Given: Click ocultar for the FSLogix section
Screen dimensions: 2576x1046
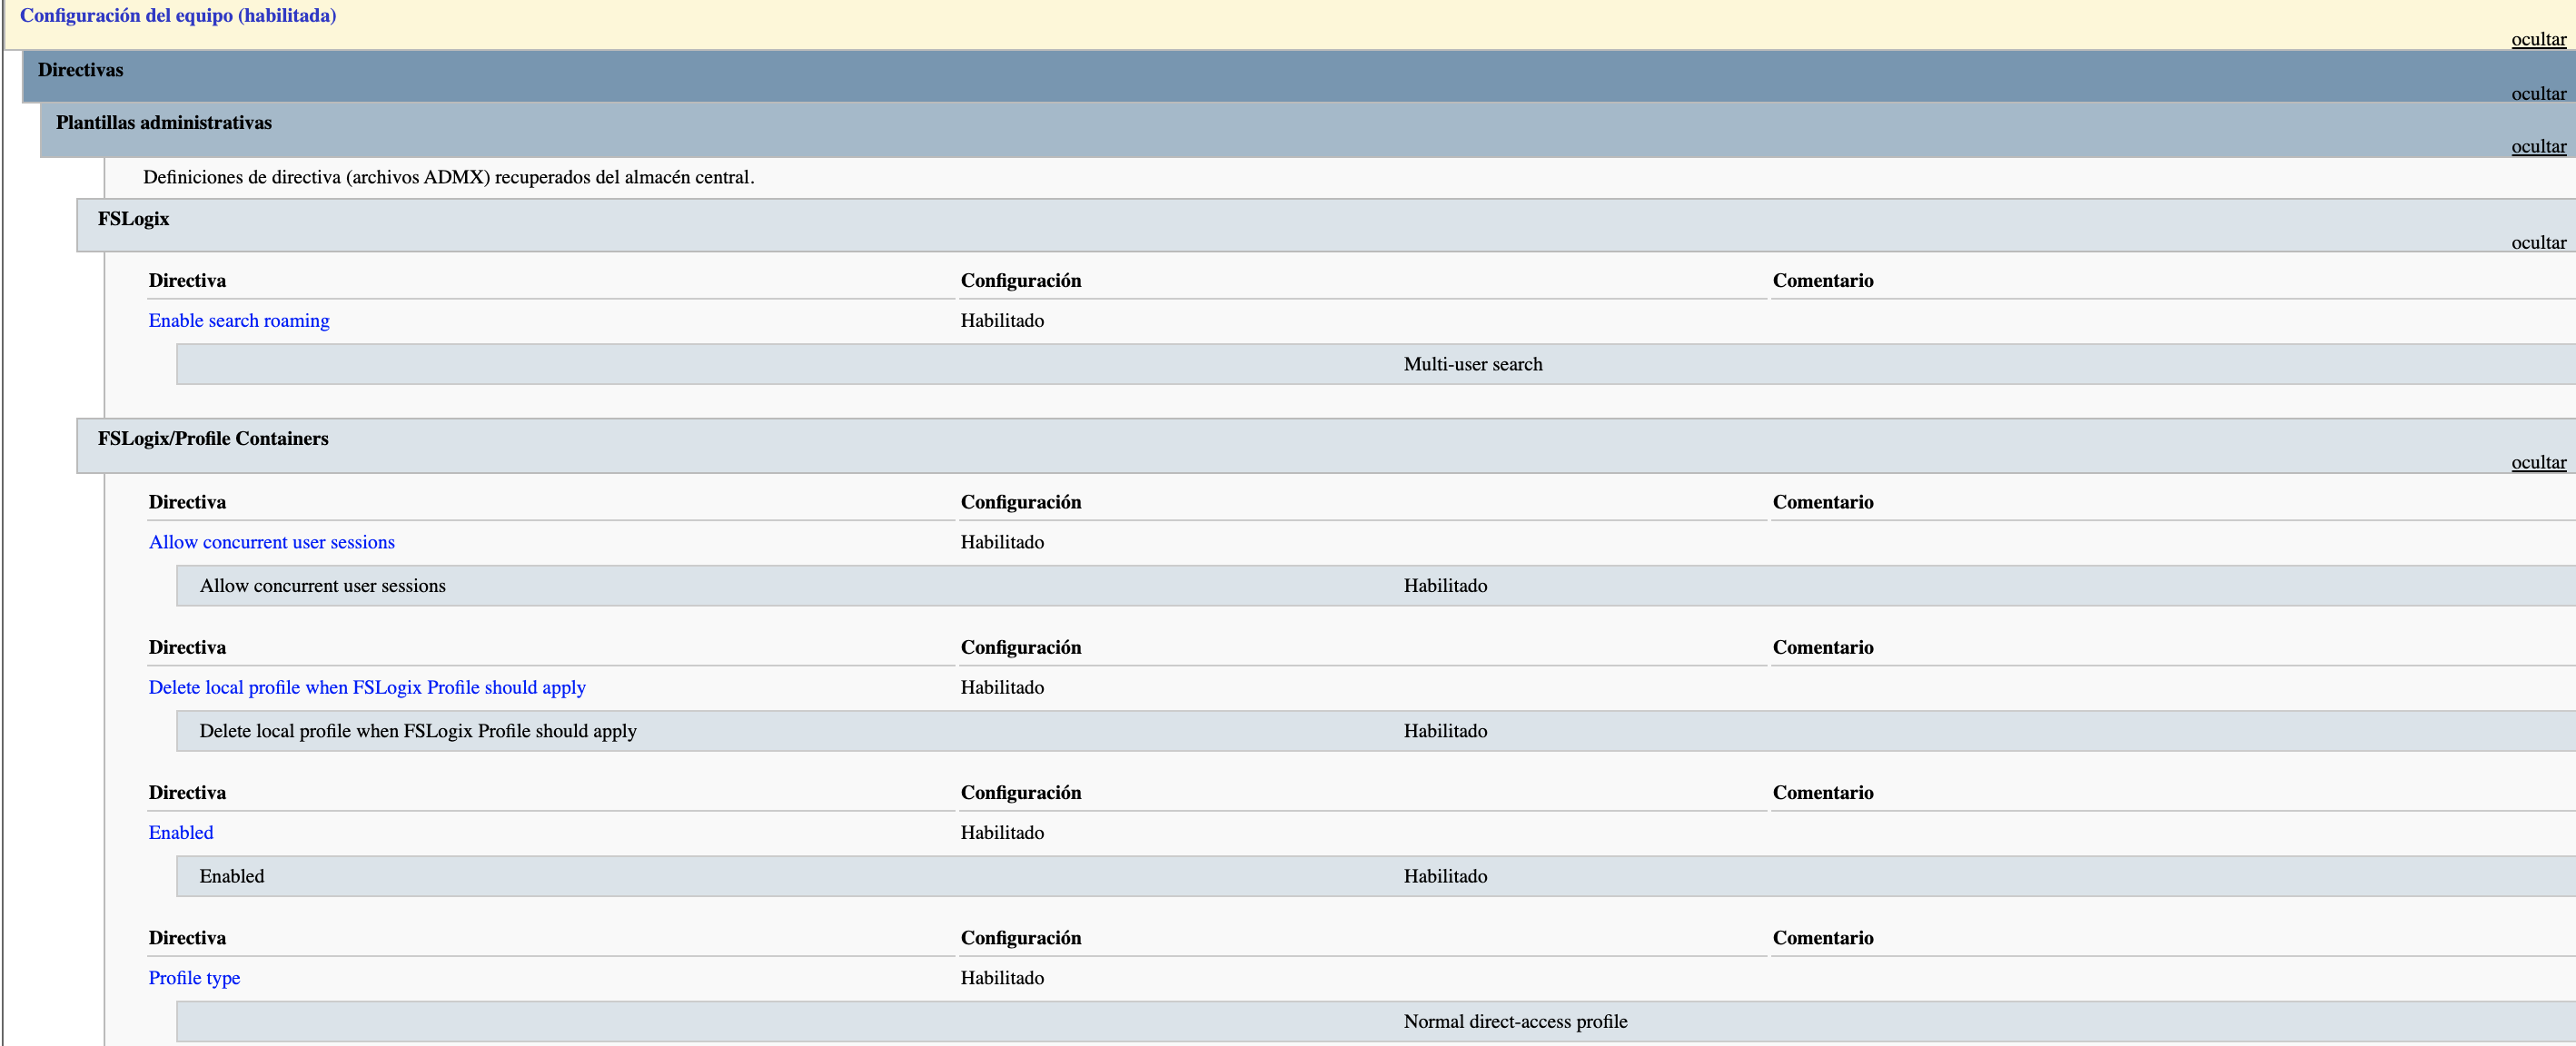Looking at the screenshot, I should pos(2537,243).
